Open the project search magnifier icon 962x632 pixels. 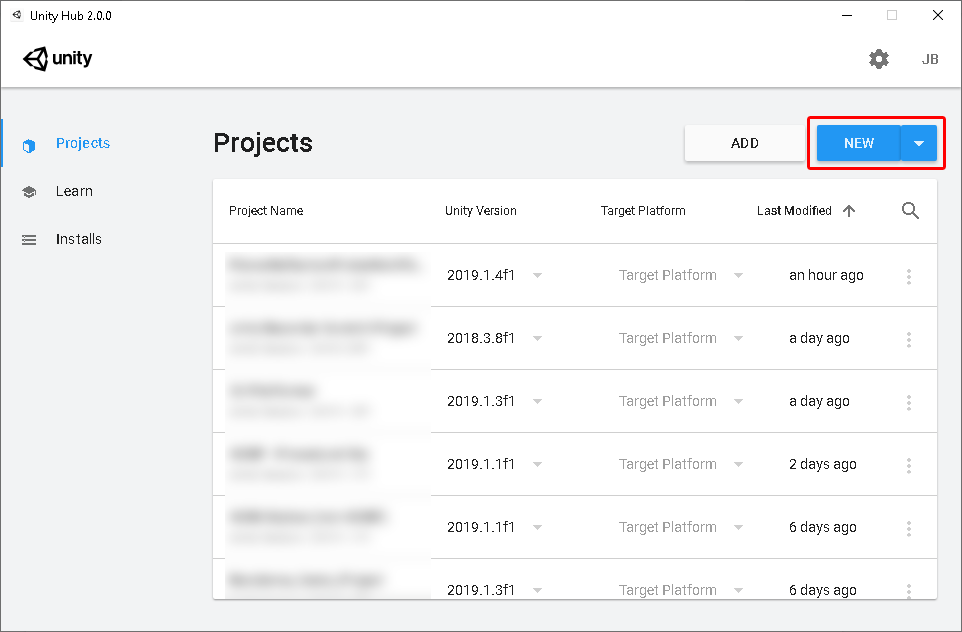click(x=909, y=211)
